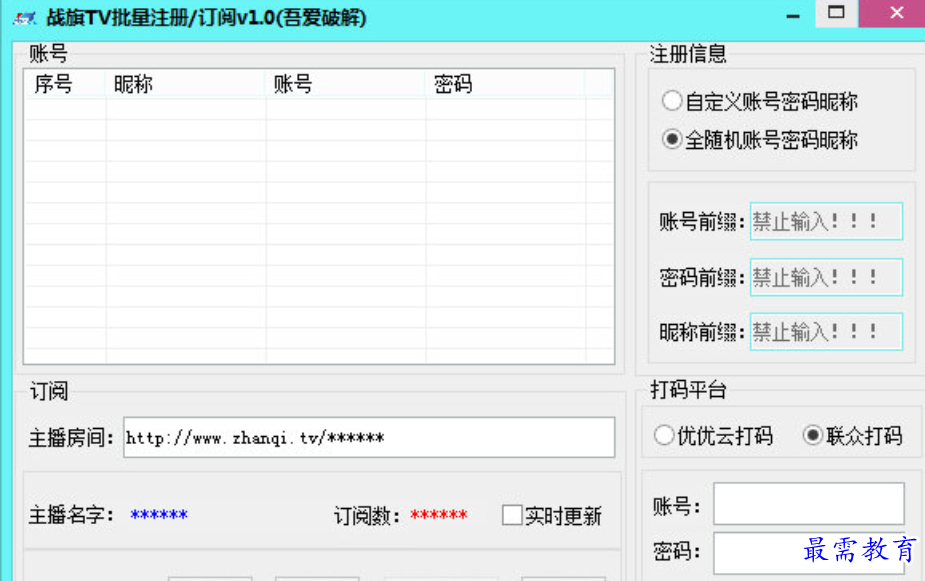Click the 打码平台 密码 input field
925x581 pixels.
click(809, 553)
